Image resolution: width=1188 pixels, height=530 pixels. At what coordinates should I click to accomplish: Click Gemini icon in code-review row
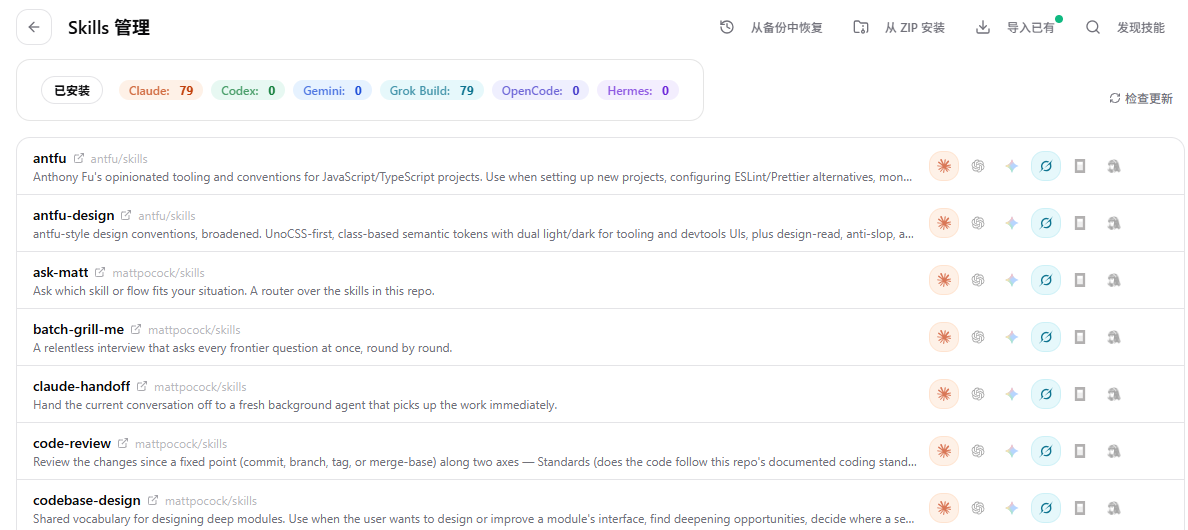pyautogui.click(x=1011, y=450)
